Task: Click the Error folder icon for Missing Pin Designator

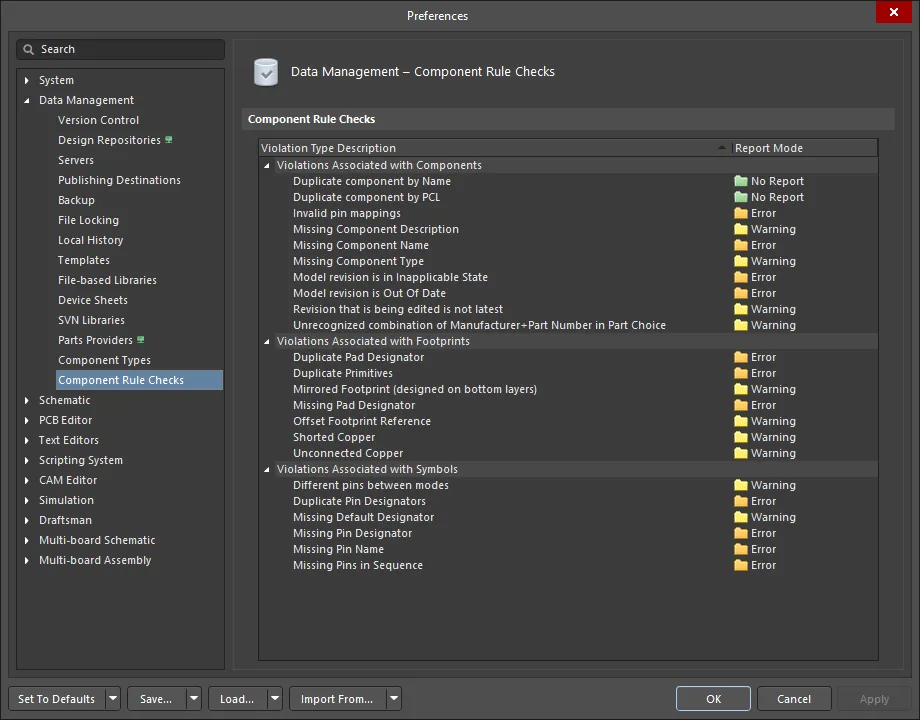Action: click(740, 533)
